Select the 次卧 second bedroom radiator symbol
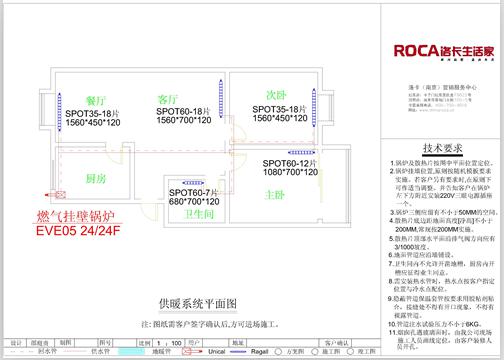The width and height of the screenshot is (504, 360). 314,107
